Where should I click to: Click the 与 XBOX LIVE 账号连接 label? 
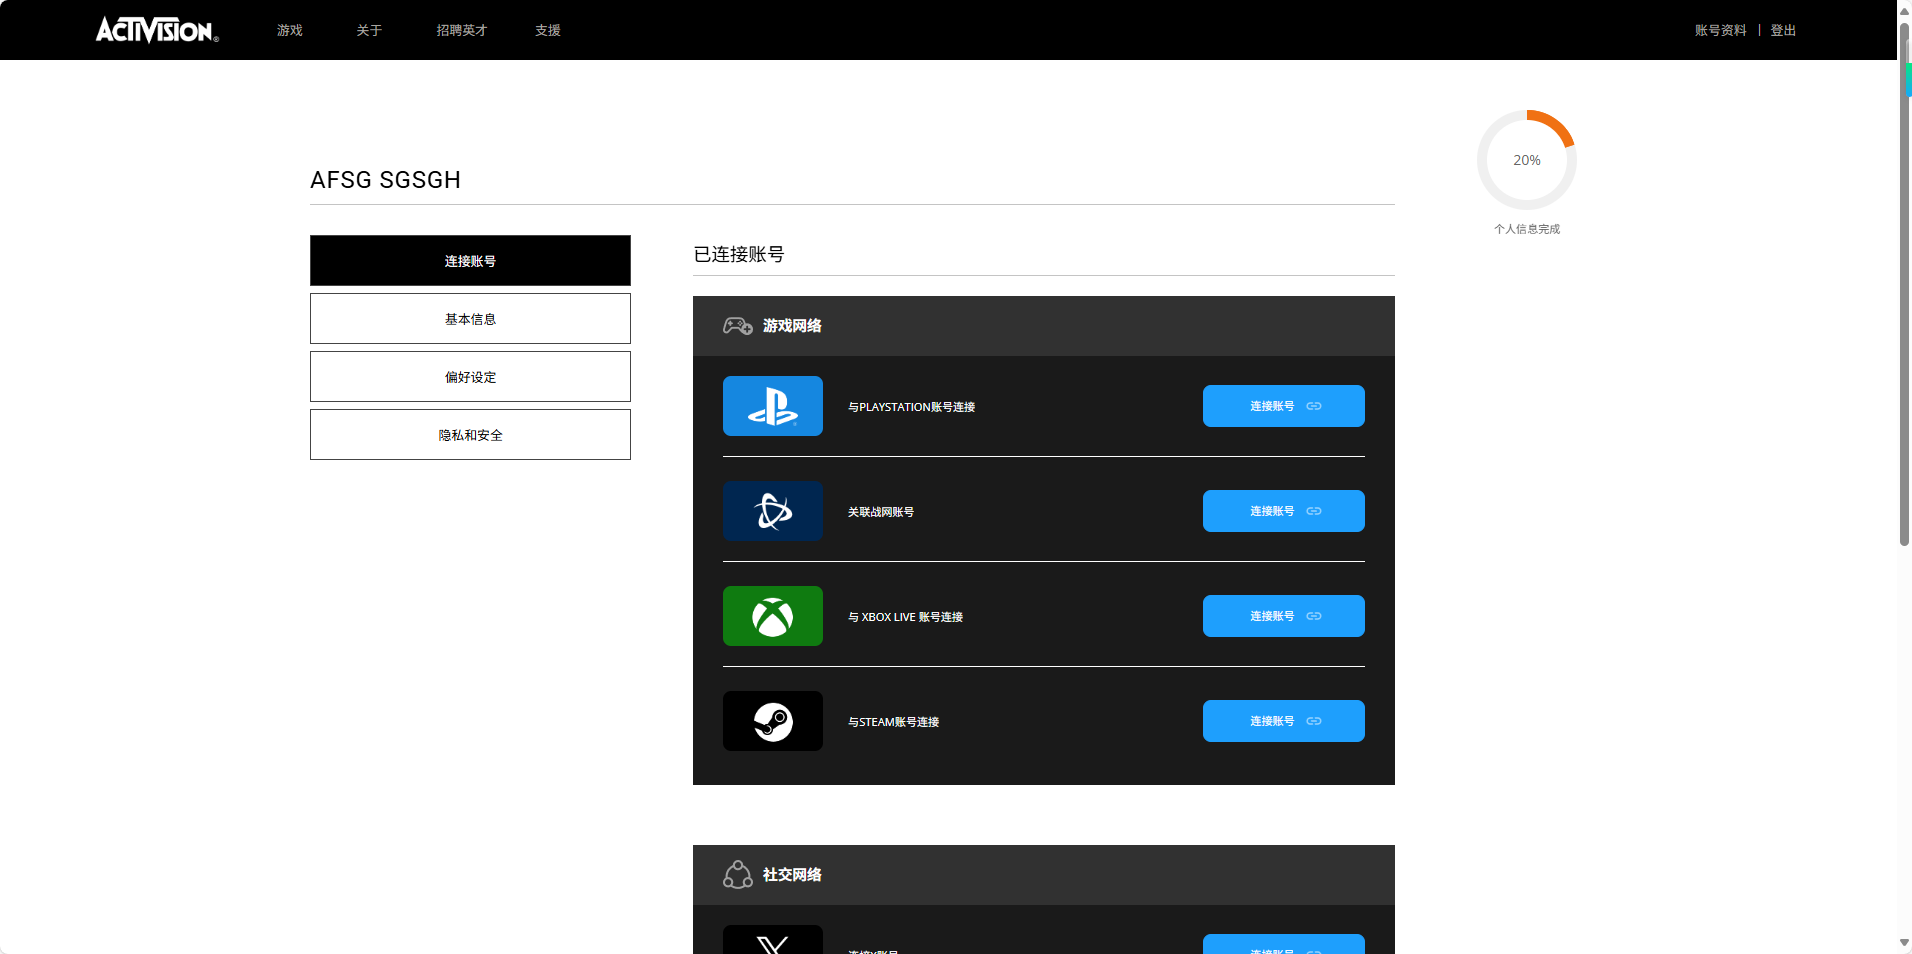pos(905,617)
